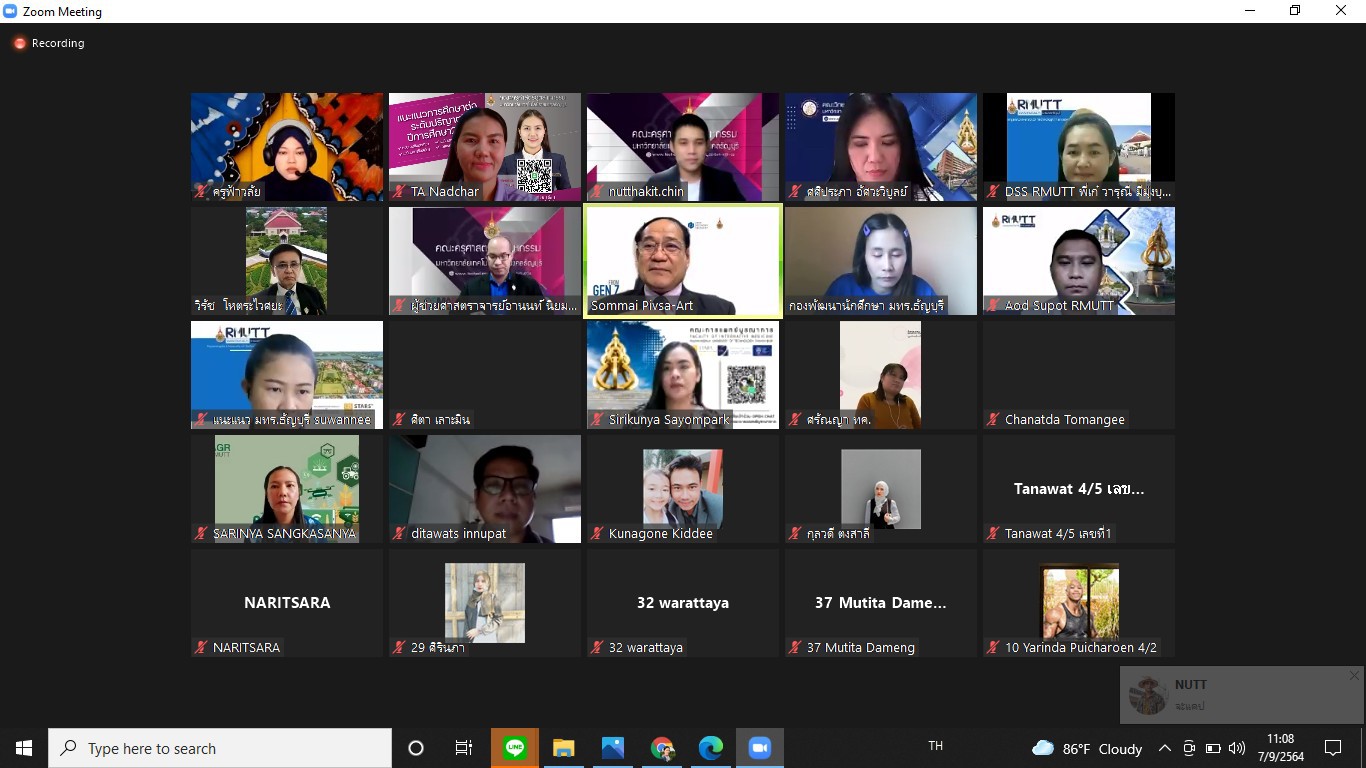The image size is (1366, 768).
Task: Expand the hidden system tray icons chevron
Action: (x=1165, y=748)
